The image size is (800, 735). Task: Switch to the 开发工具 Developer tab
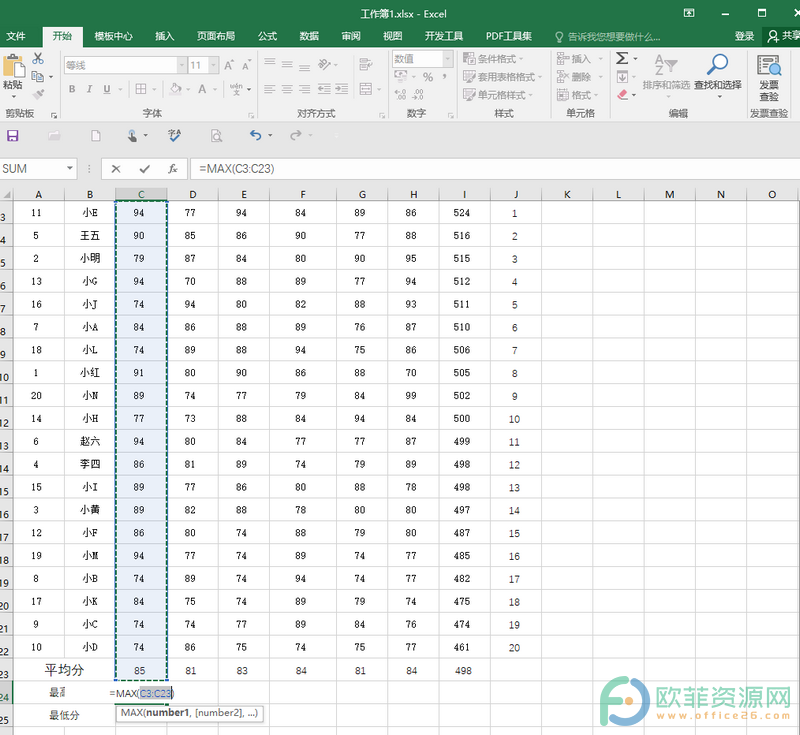coord(444,36)
